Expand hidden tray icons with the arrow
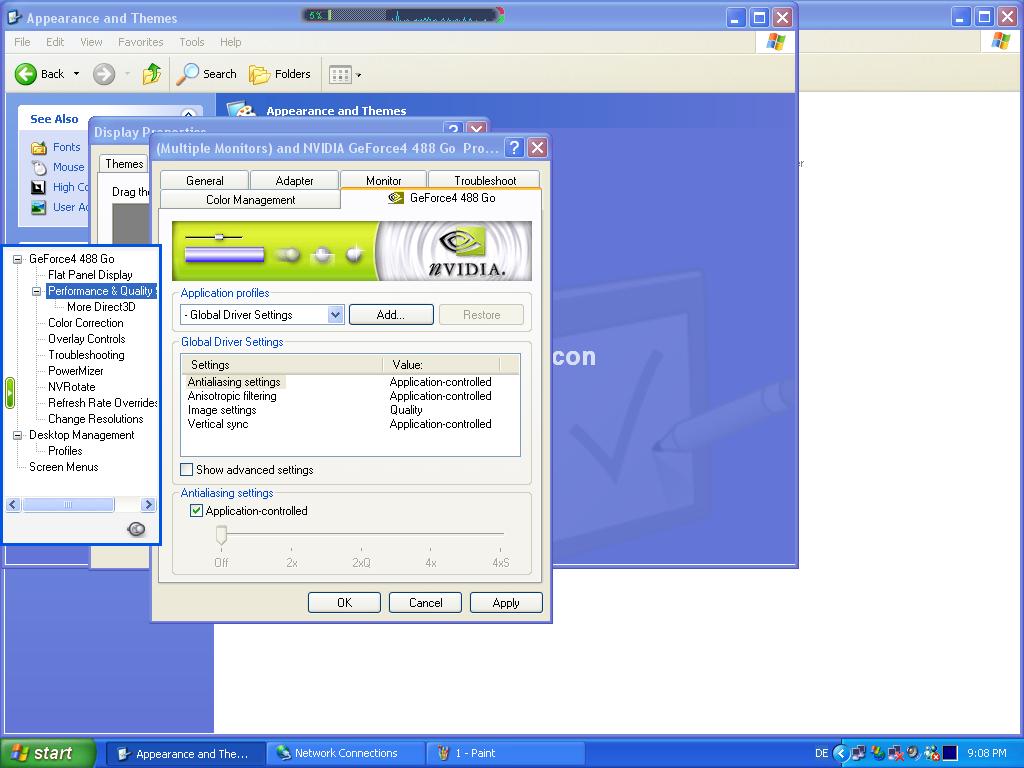Screen dimensions: 1024x768 841,753
